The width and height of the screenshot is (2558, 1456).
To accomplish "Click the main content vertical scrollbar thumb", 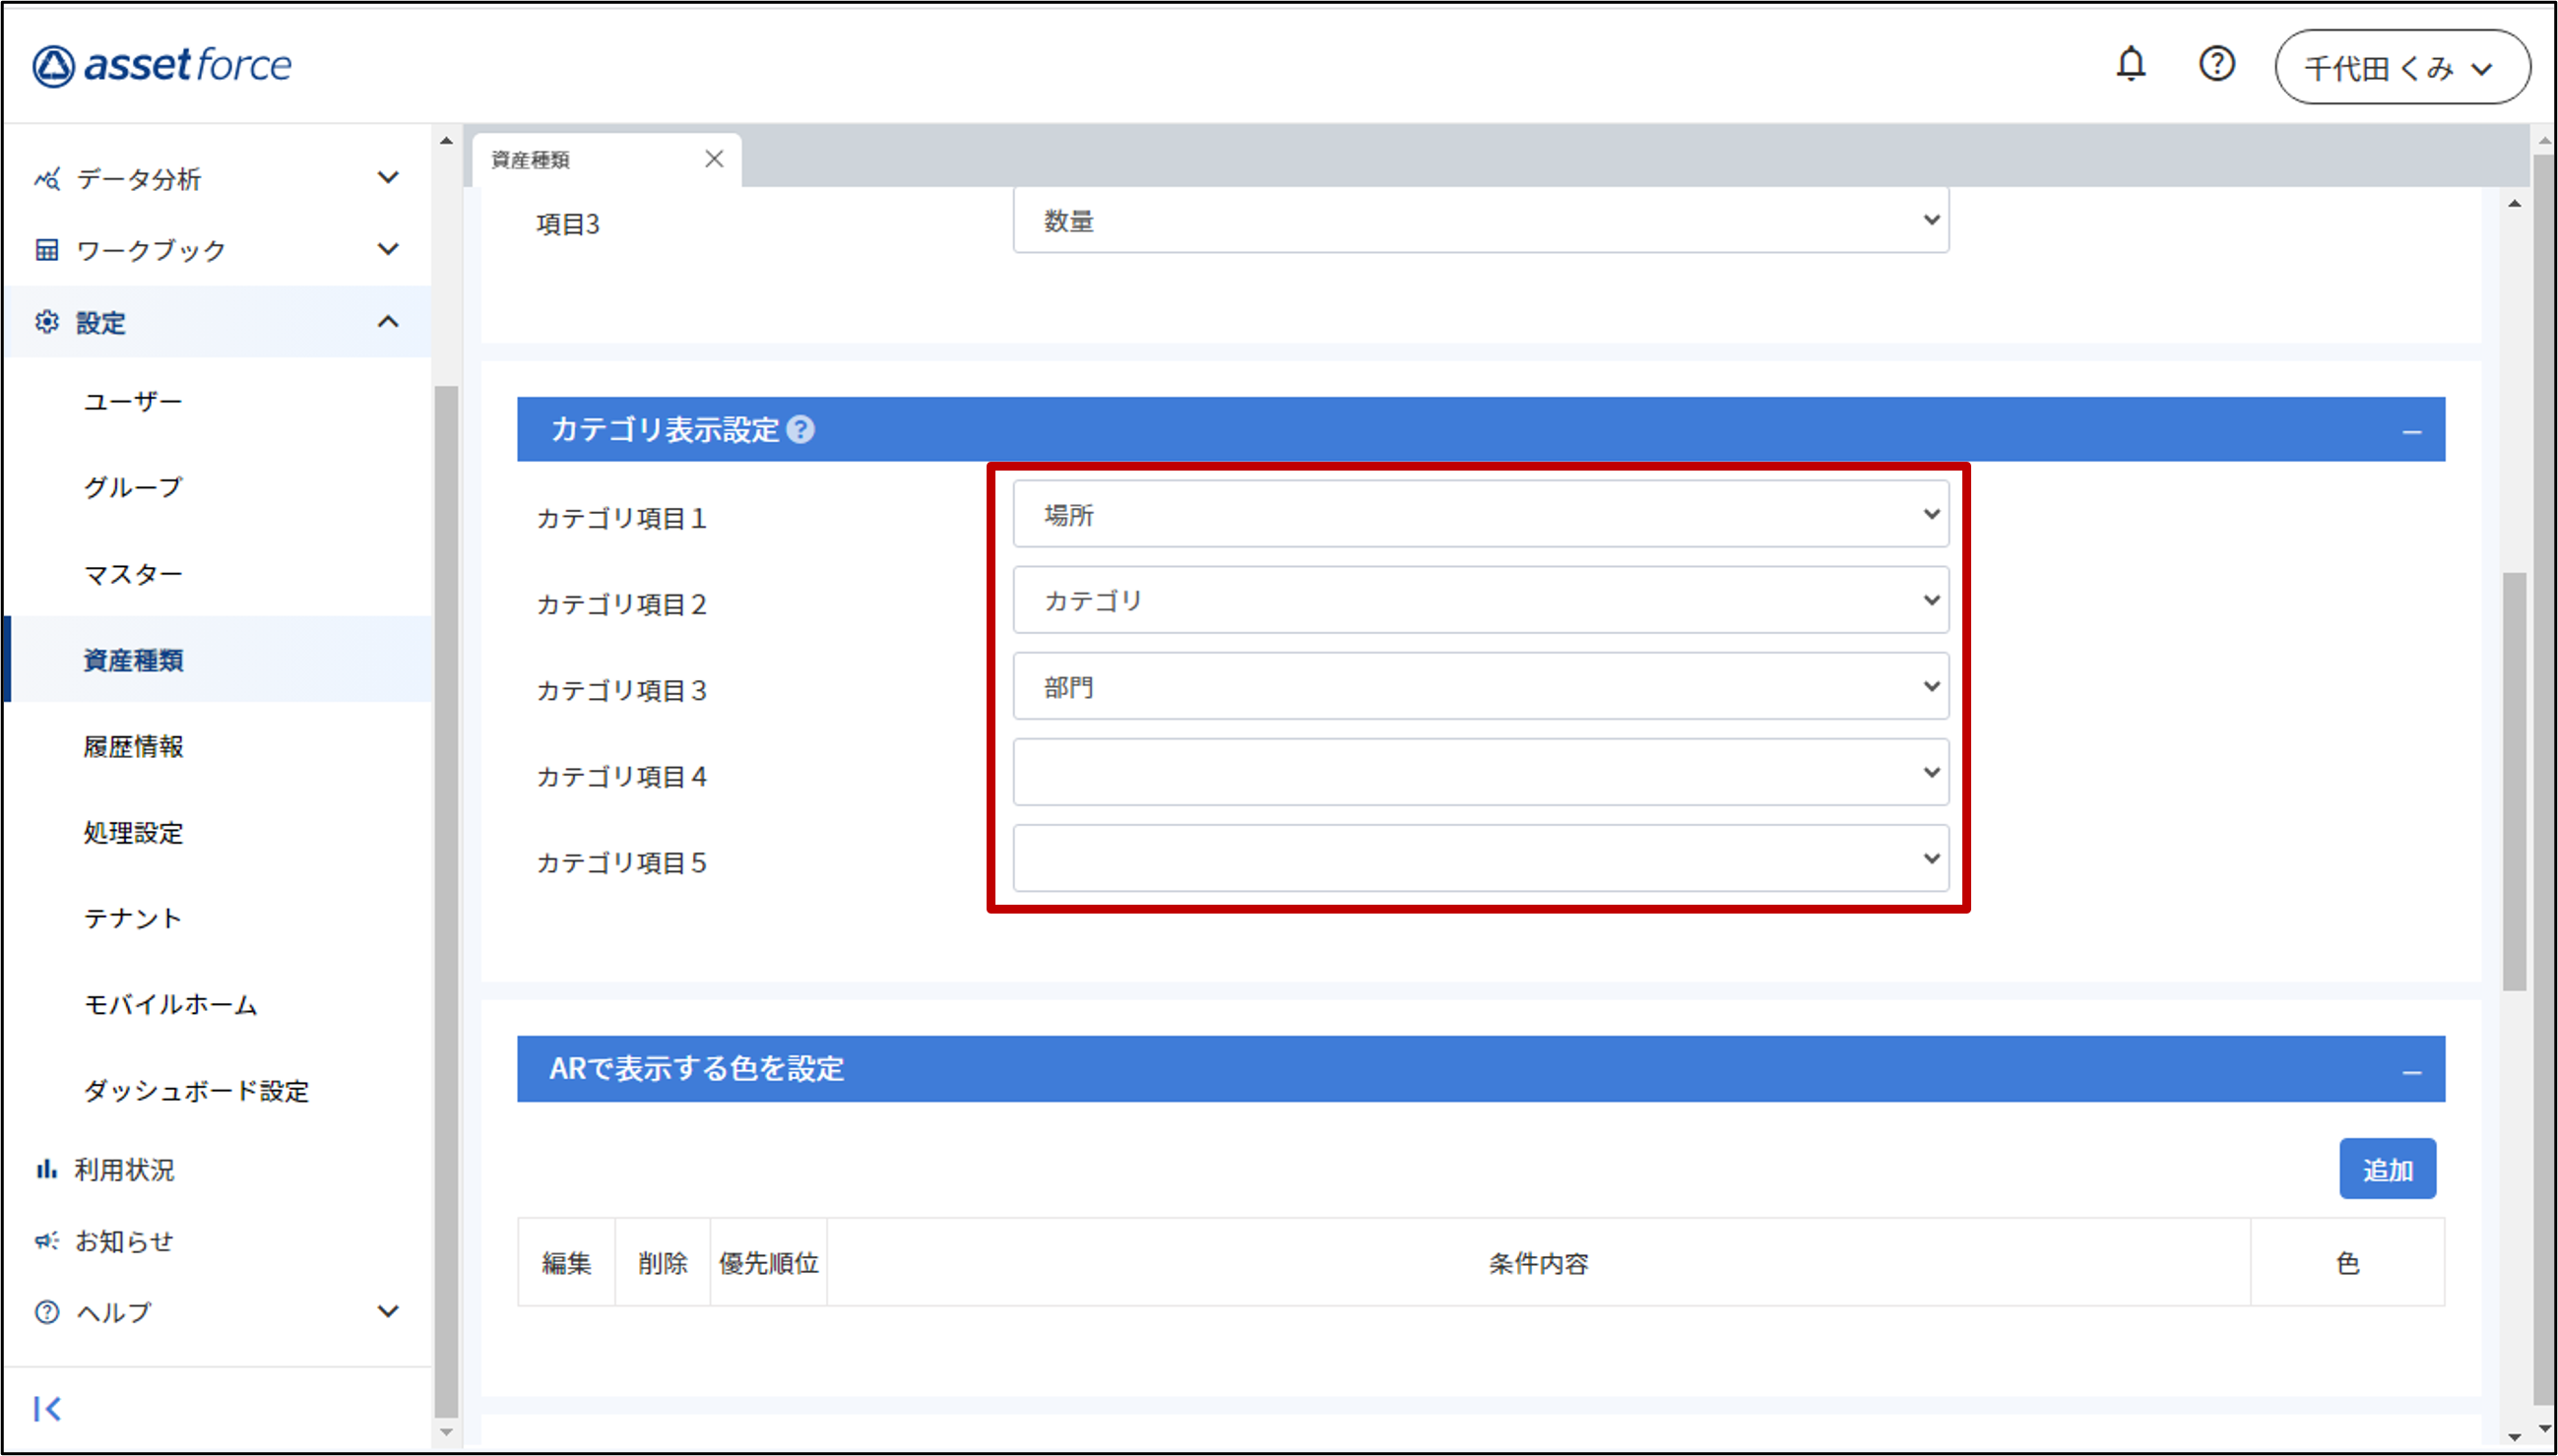I will (2514, 780).
